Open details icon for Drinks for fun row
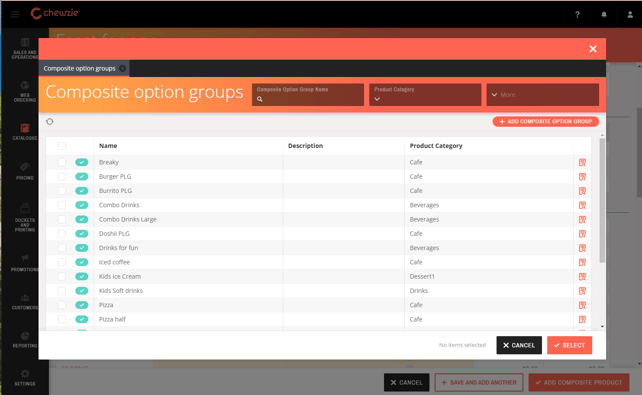This screenshot has height=395, width=642. click(x=582, y=248)
